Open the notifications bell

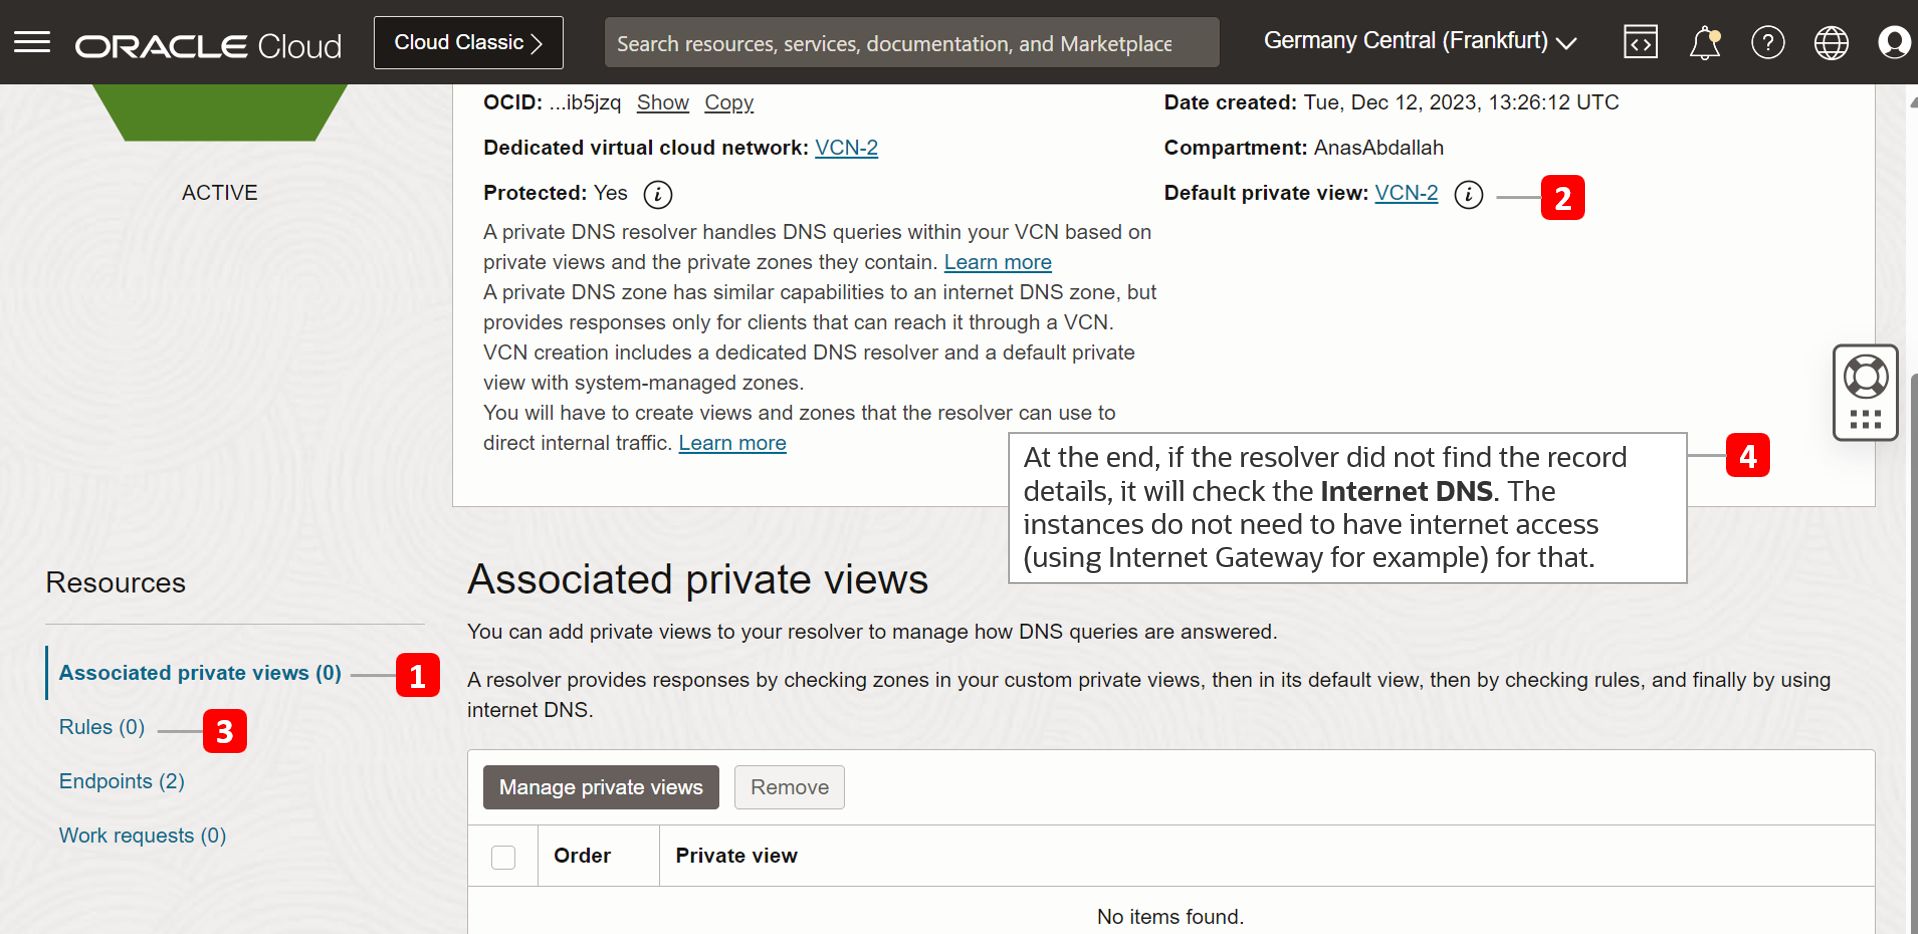(1705, 43)
